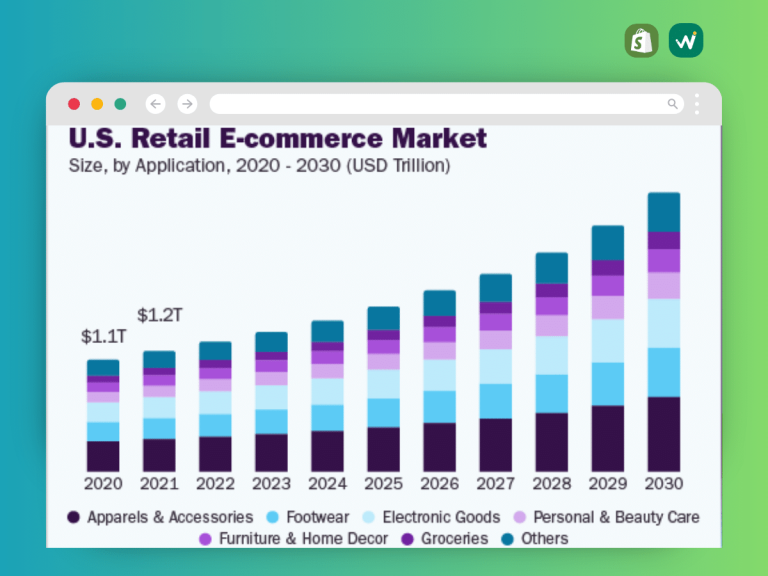Select the Others top segment of 2025 bar
Screen dimensions: 768x576
click(384, 318)
